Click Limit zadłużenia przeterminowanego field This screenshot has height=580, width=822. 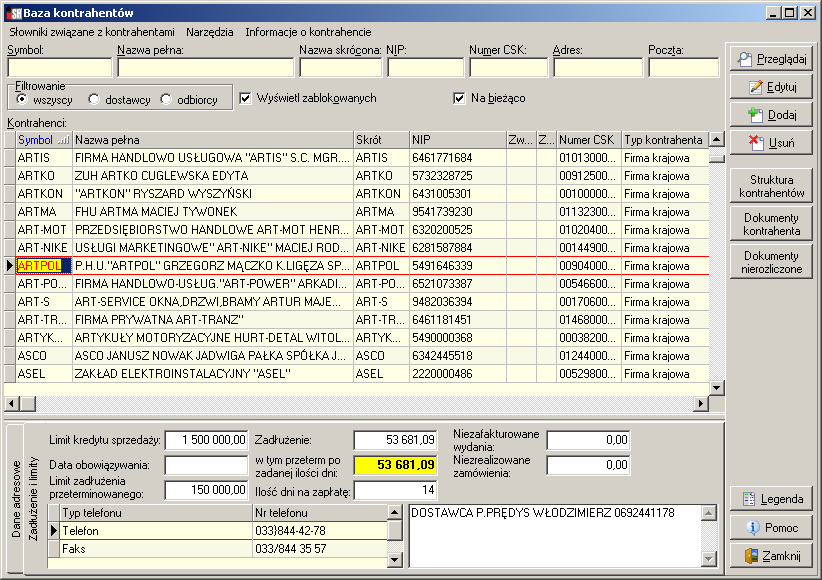[206, 490]
